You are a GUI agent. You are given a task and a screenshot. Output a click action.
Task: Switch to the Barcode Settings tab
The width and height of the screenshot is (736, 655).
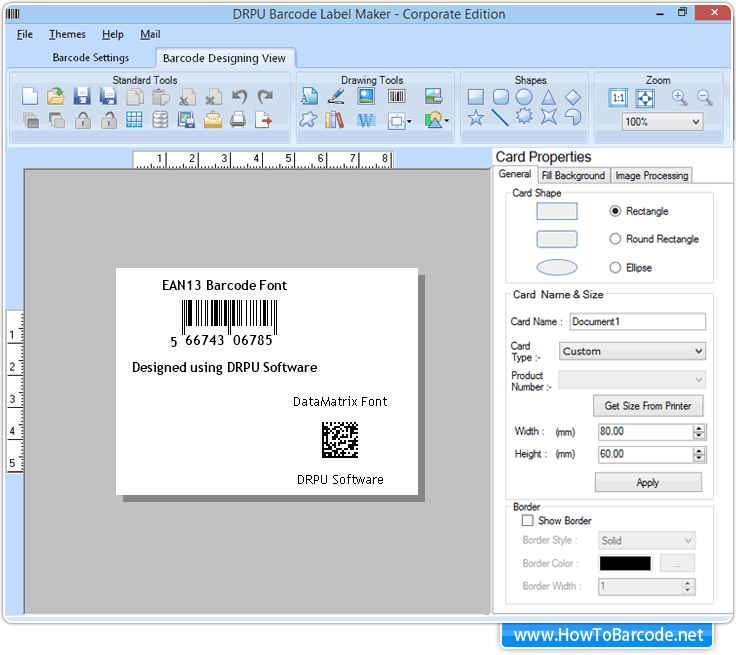click(91, 58)
